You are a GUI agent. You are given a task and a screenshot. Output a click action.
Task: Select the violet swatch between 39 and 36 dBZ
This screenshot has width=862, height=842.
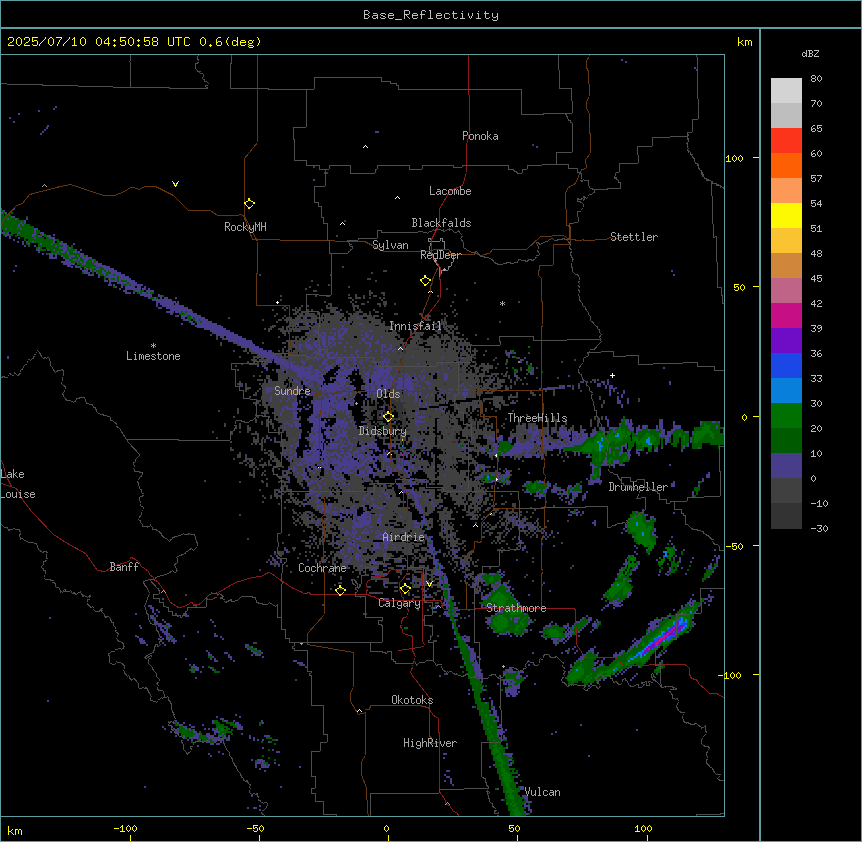(786, 340)
